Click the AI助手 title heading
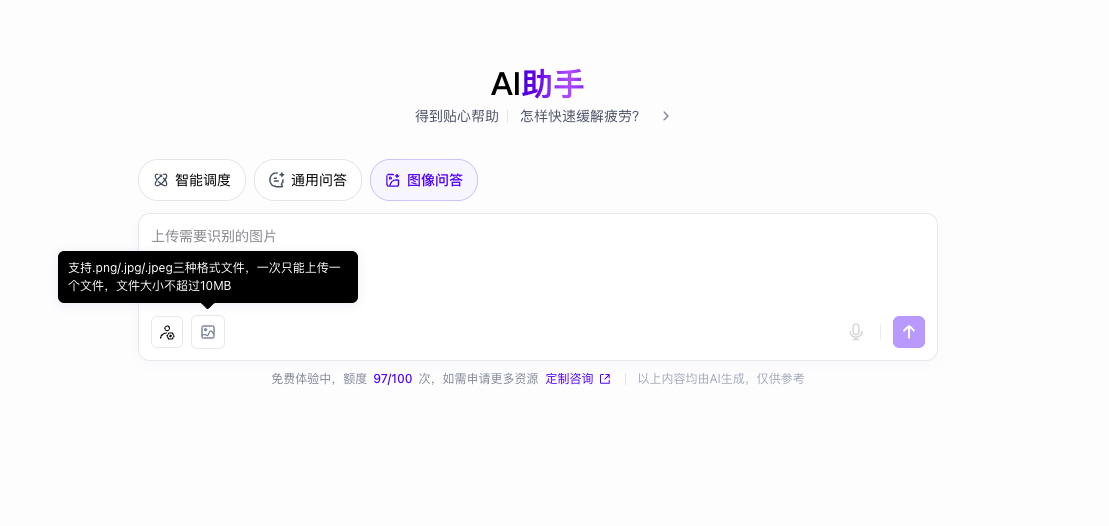 (x=537, y=84)
